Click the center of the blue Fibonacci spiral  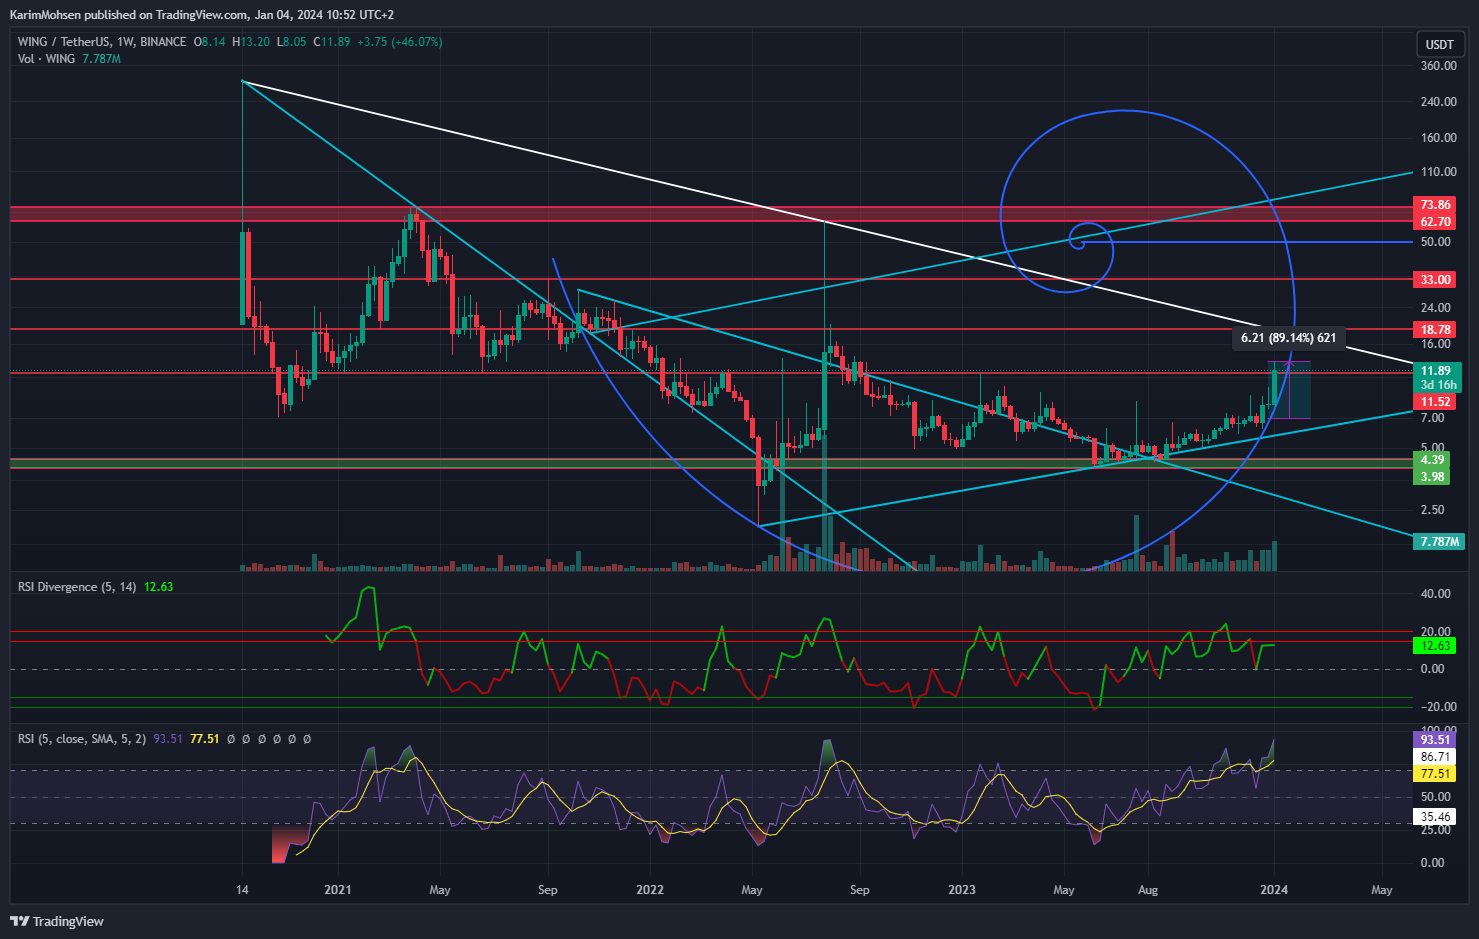point(1078,240)
